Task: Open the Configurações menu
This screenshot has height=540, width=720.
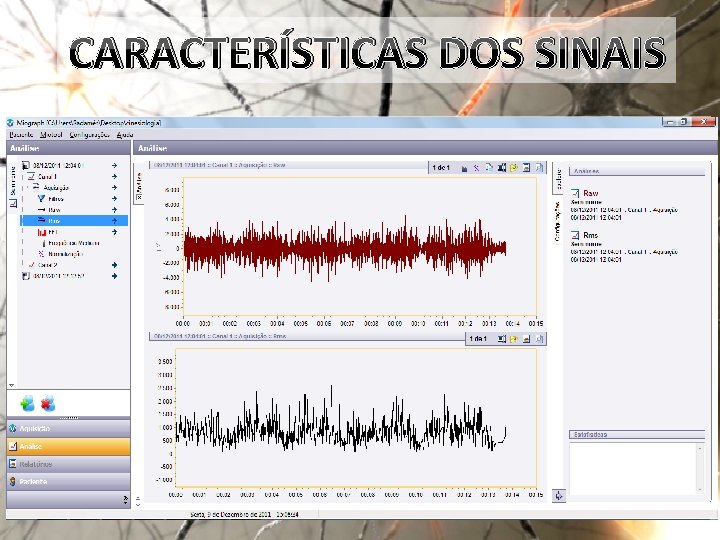Action: [90, 135]
